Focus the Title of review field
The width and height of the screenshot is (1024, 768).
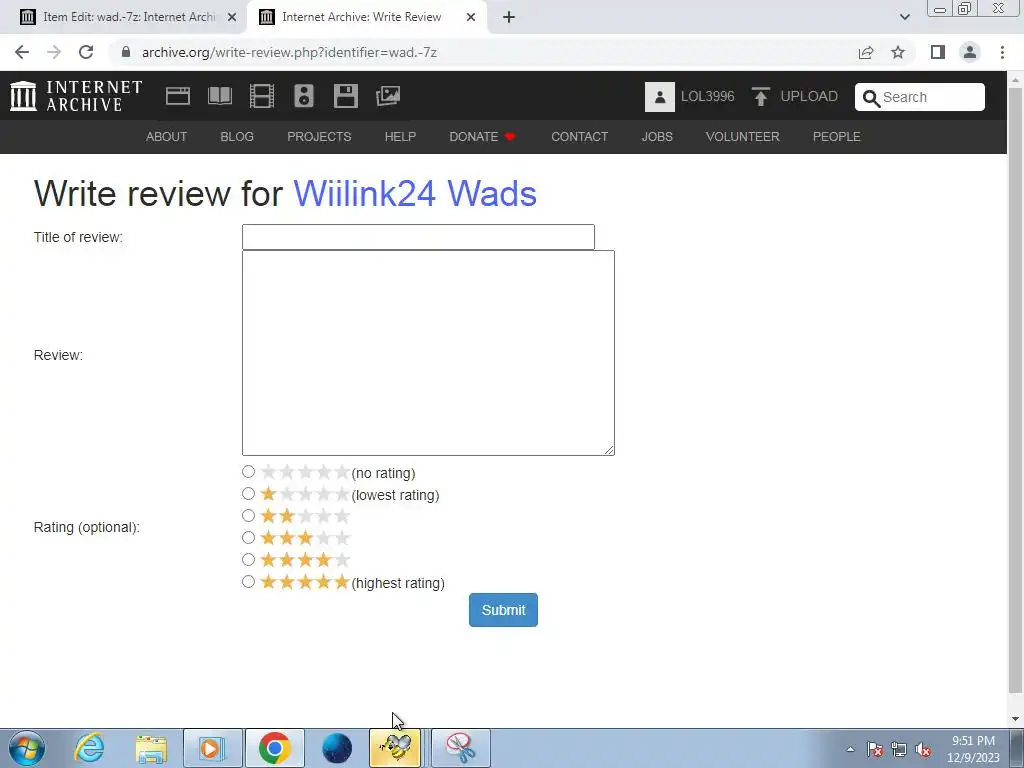(x=418, y=237)
